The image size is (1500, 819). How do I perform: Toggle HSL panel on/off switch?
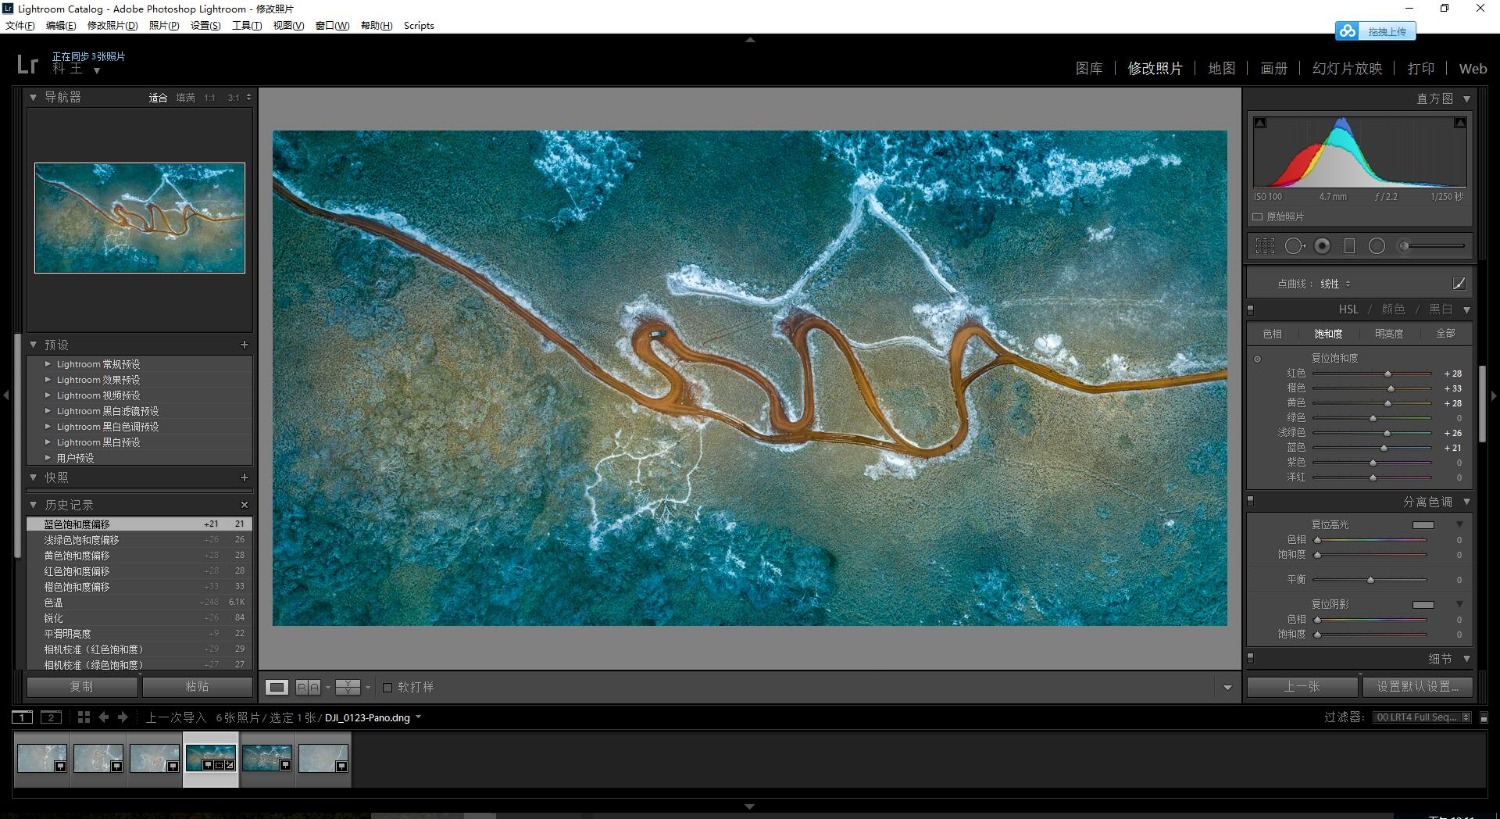coord(1250,310)
